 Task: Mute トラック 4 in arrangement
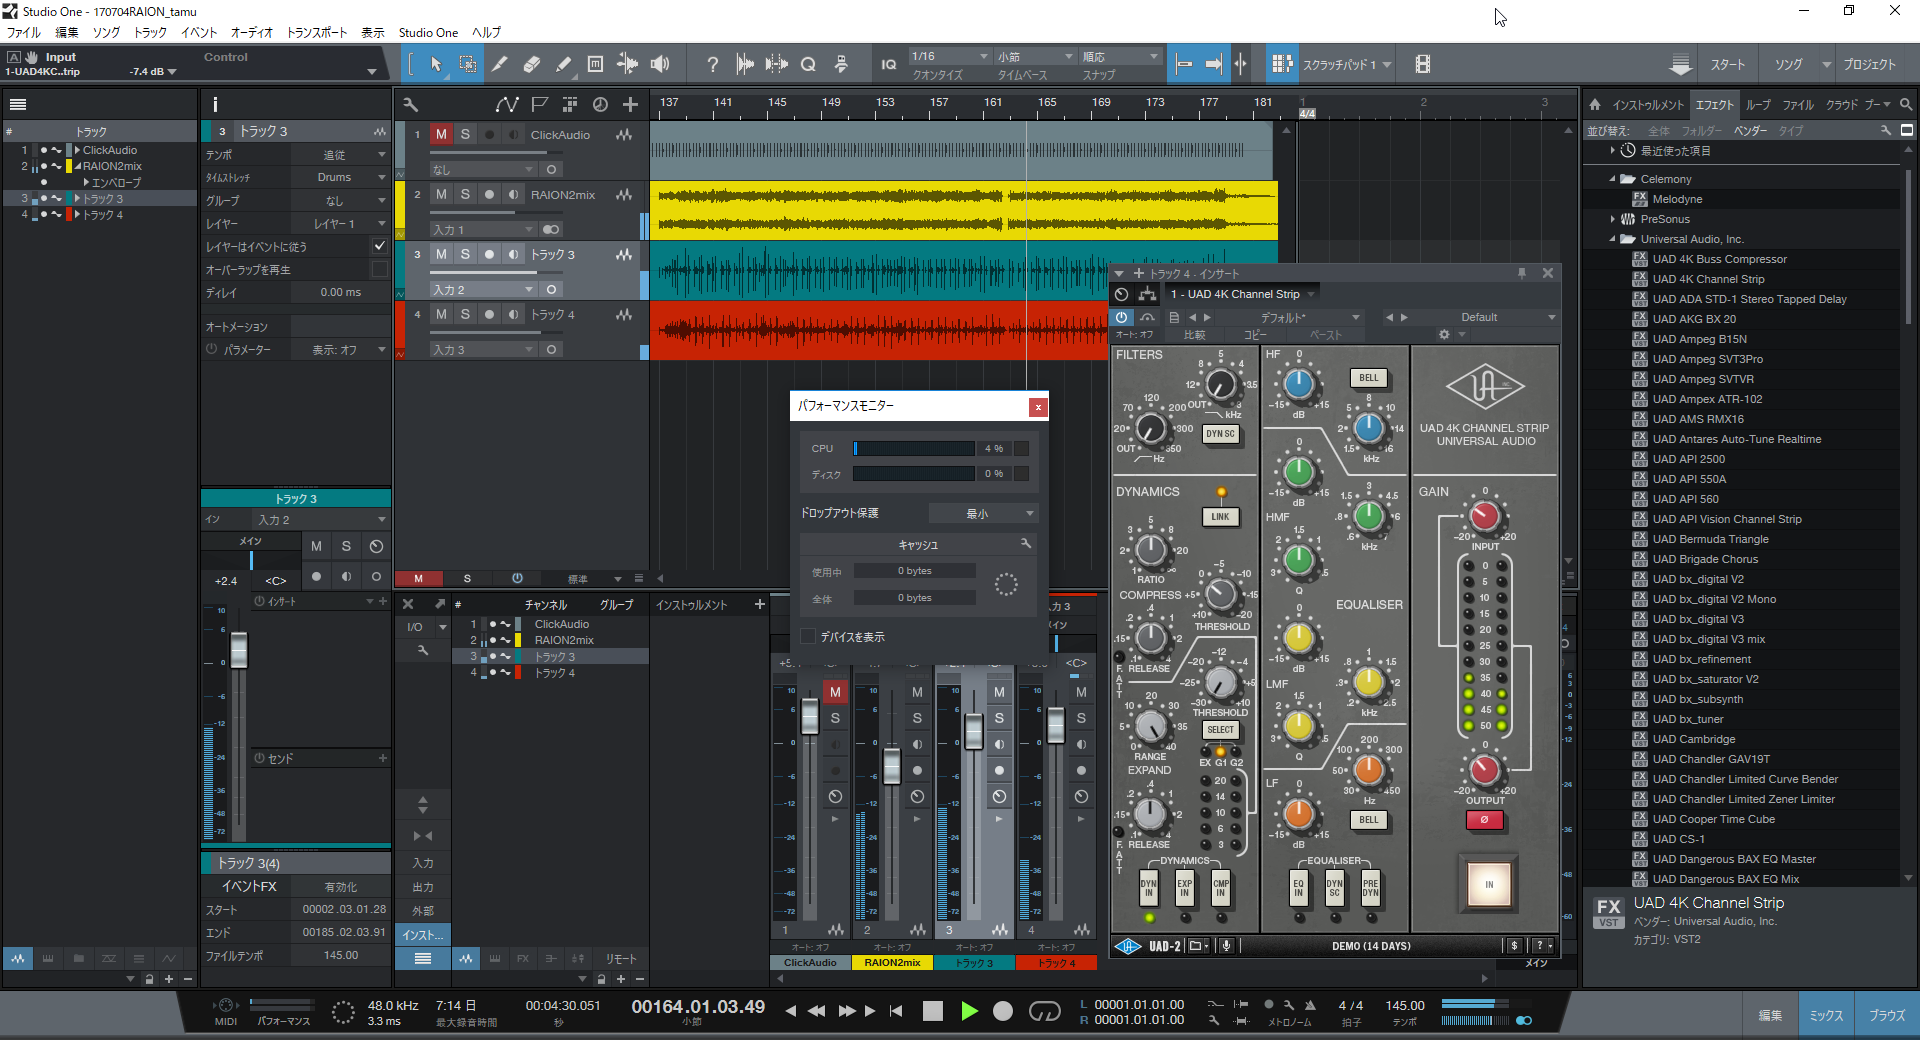tap(441, 314)
